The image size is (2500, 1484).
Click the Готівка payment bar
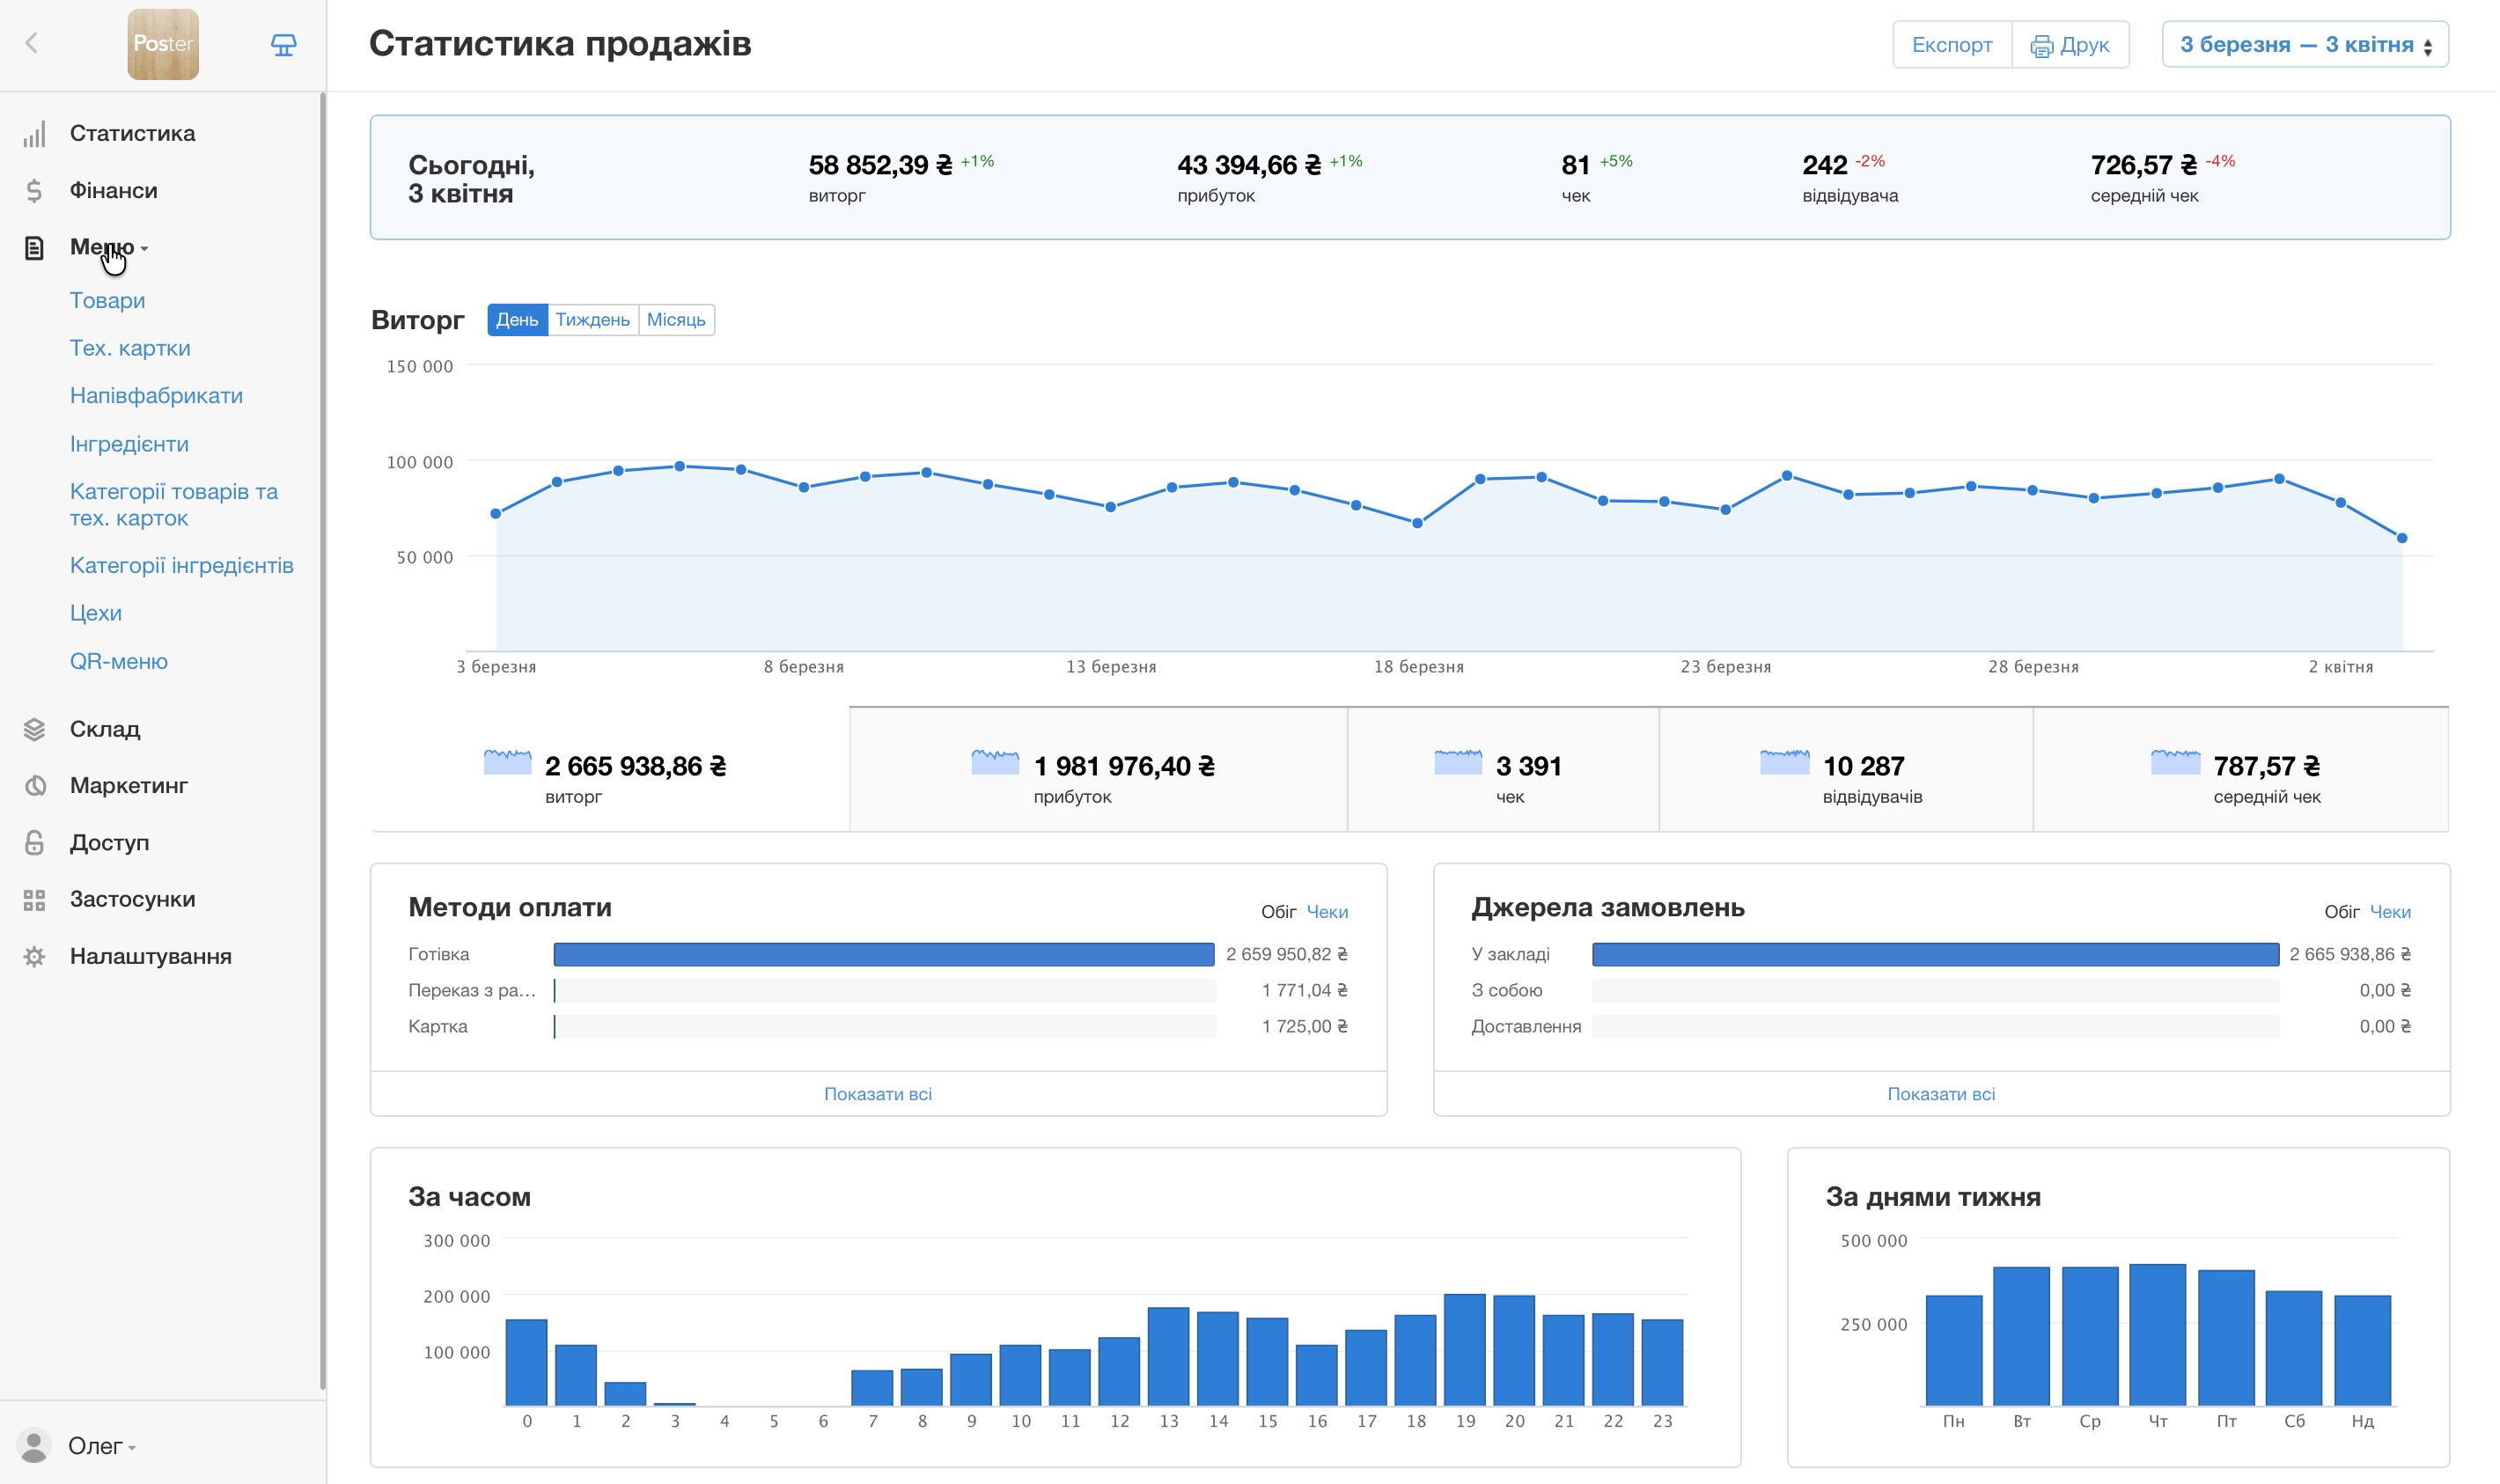tap(884, 955)
